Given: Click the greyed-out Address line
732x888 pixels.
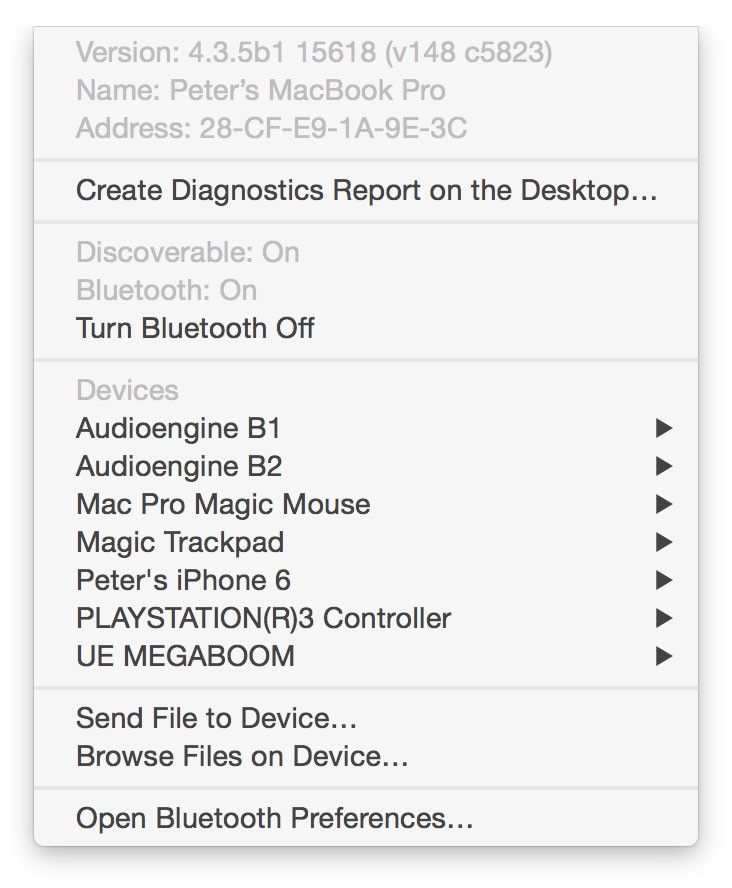Looking at the screenshot, I should (271, 128).
